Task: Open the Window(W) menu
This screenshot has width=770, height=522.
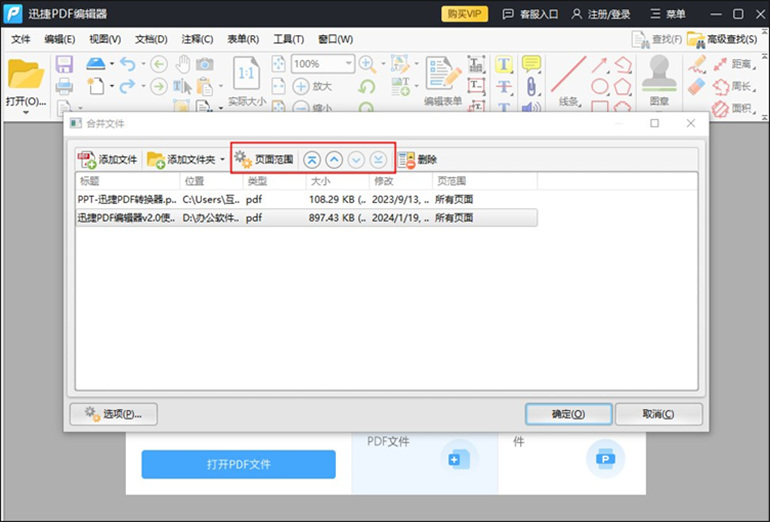Action: [x=335, y=39]
